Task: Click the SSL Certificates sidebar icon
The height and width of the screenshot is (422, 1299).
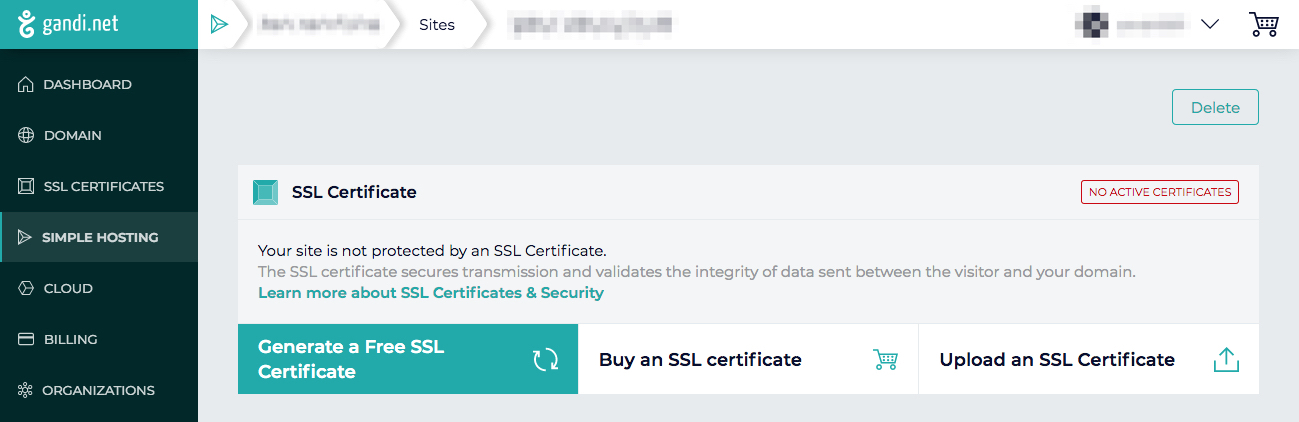Action: click(26, 187)
